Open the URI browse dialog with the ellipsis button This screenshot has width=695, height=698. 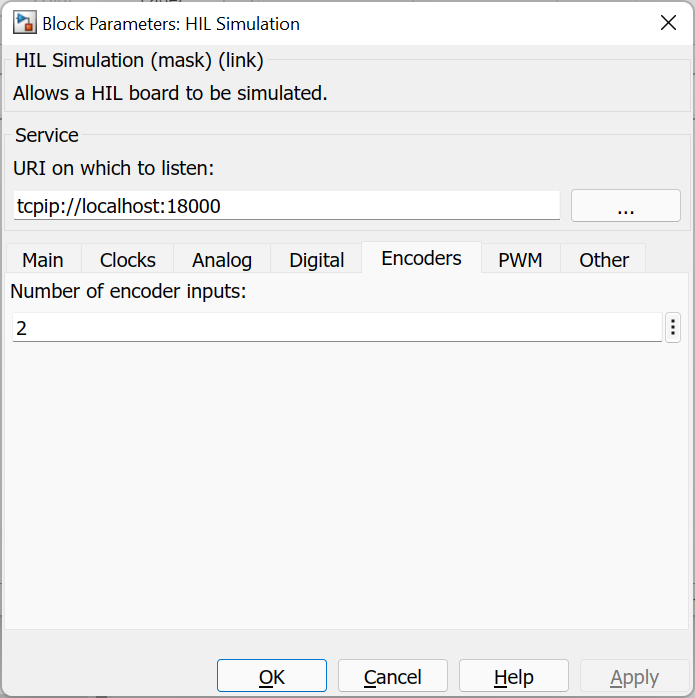click(x=625, y=206)
